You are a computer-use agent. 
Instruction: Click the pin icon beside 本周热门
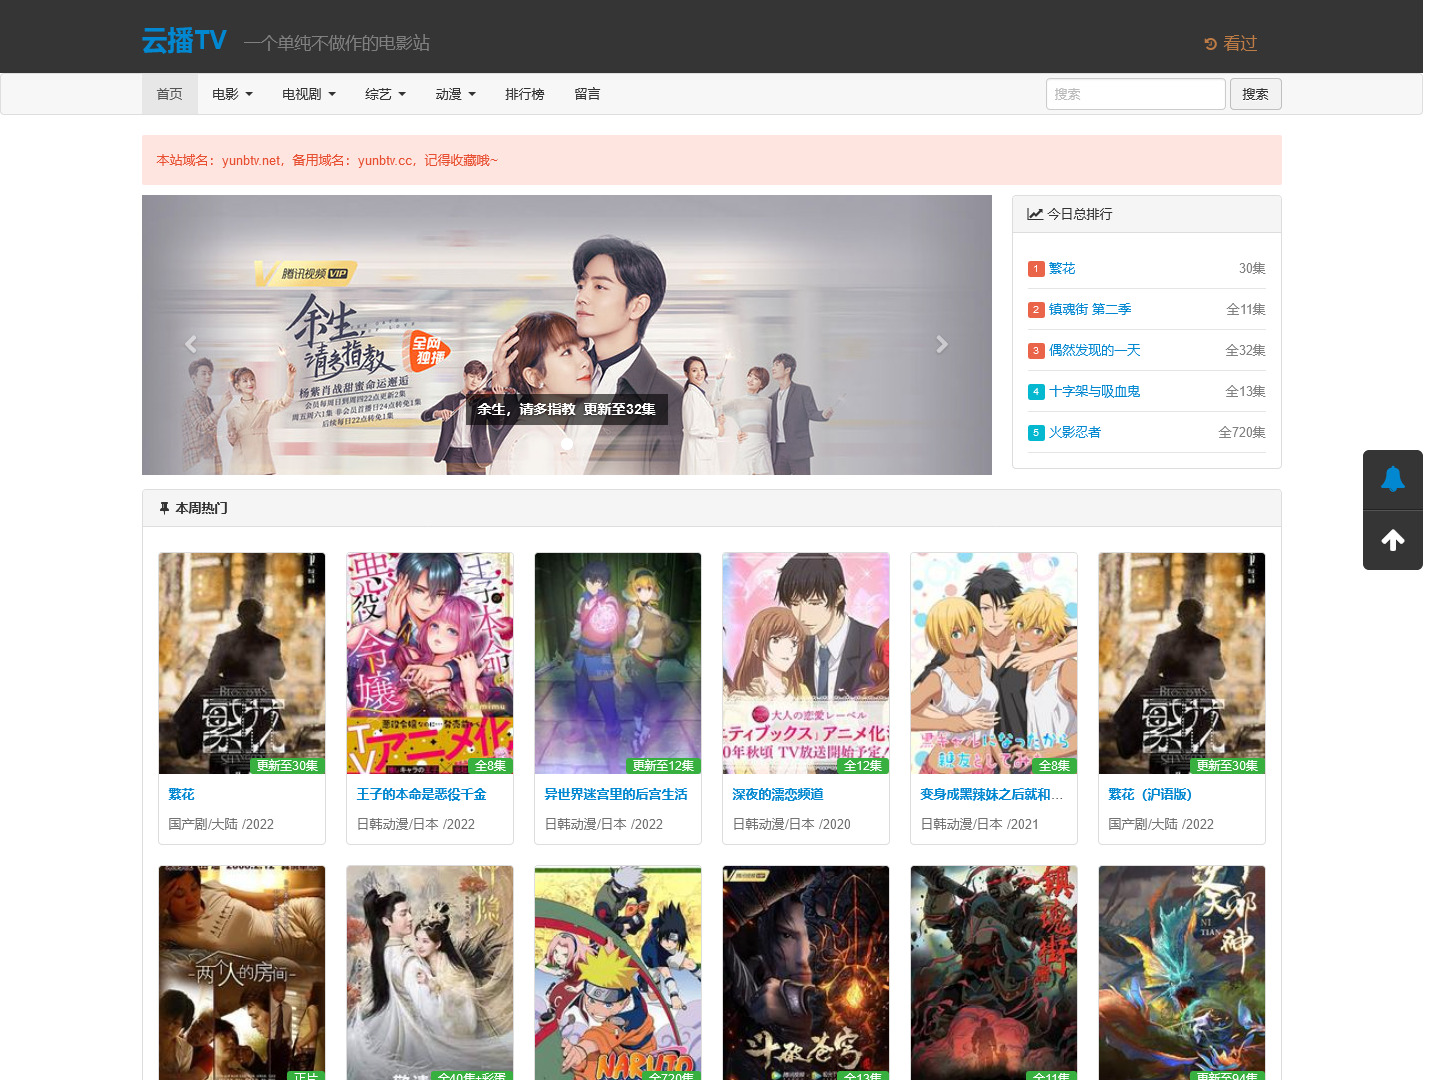click(164, 508)
